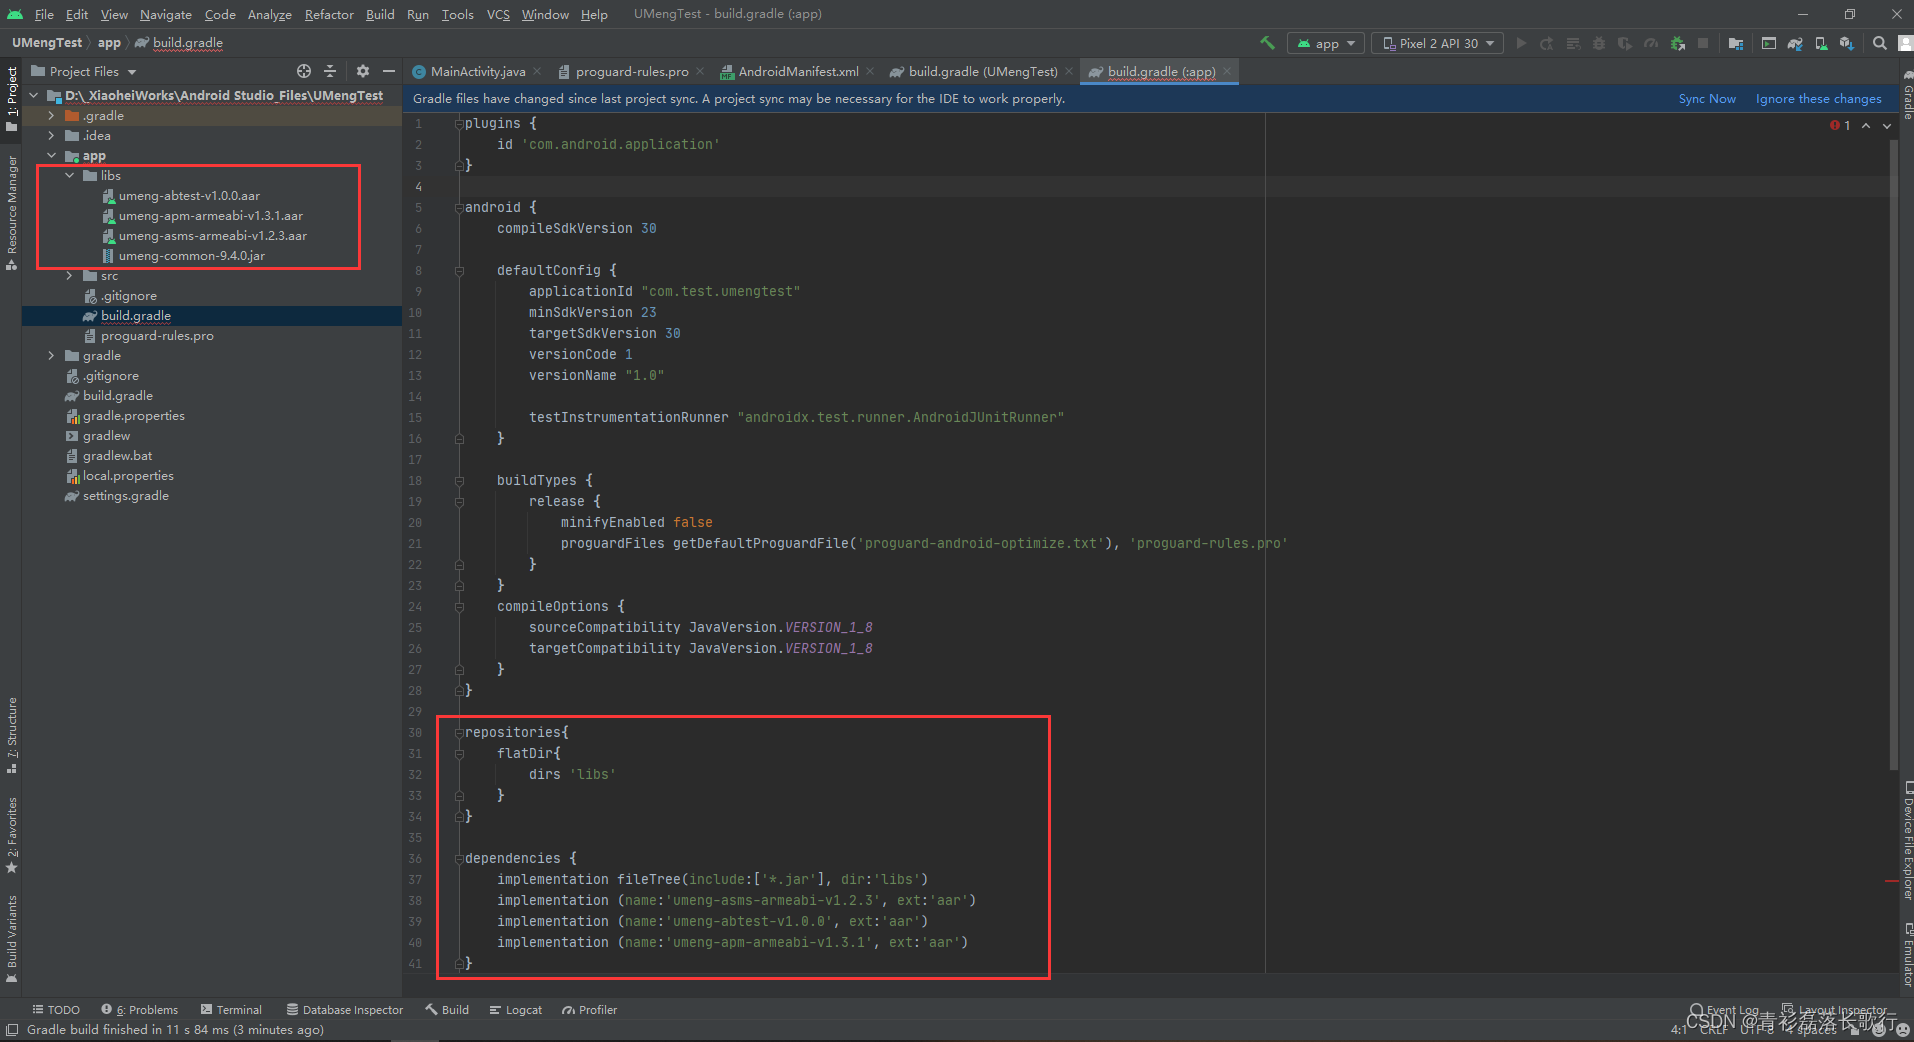Click the Collapse All icon in Project panel
Screen dimensions: 1914x1042
[x=330, y=71]
